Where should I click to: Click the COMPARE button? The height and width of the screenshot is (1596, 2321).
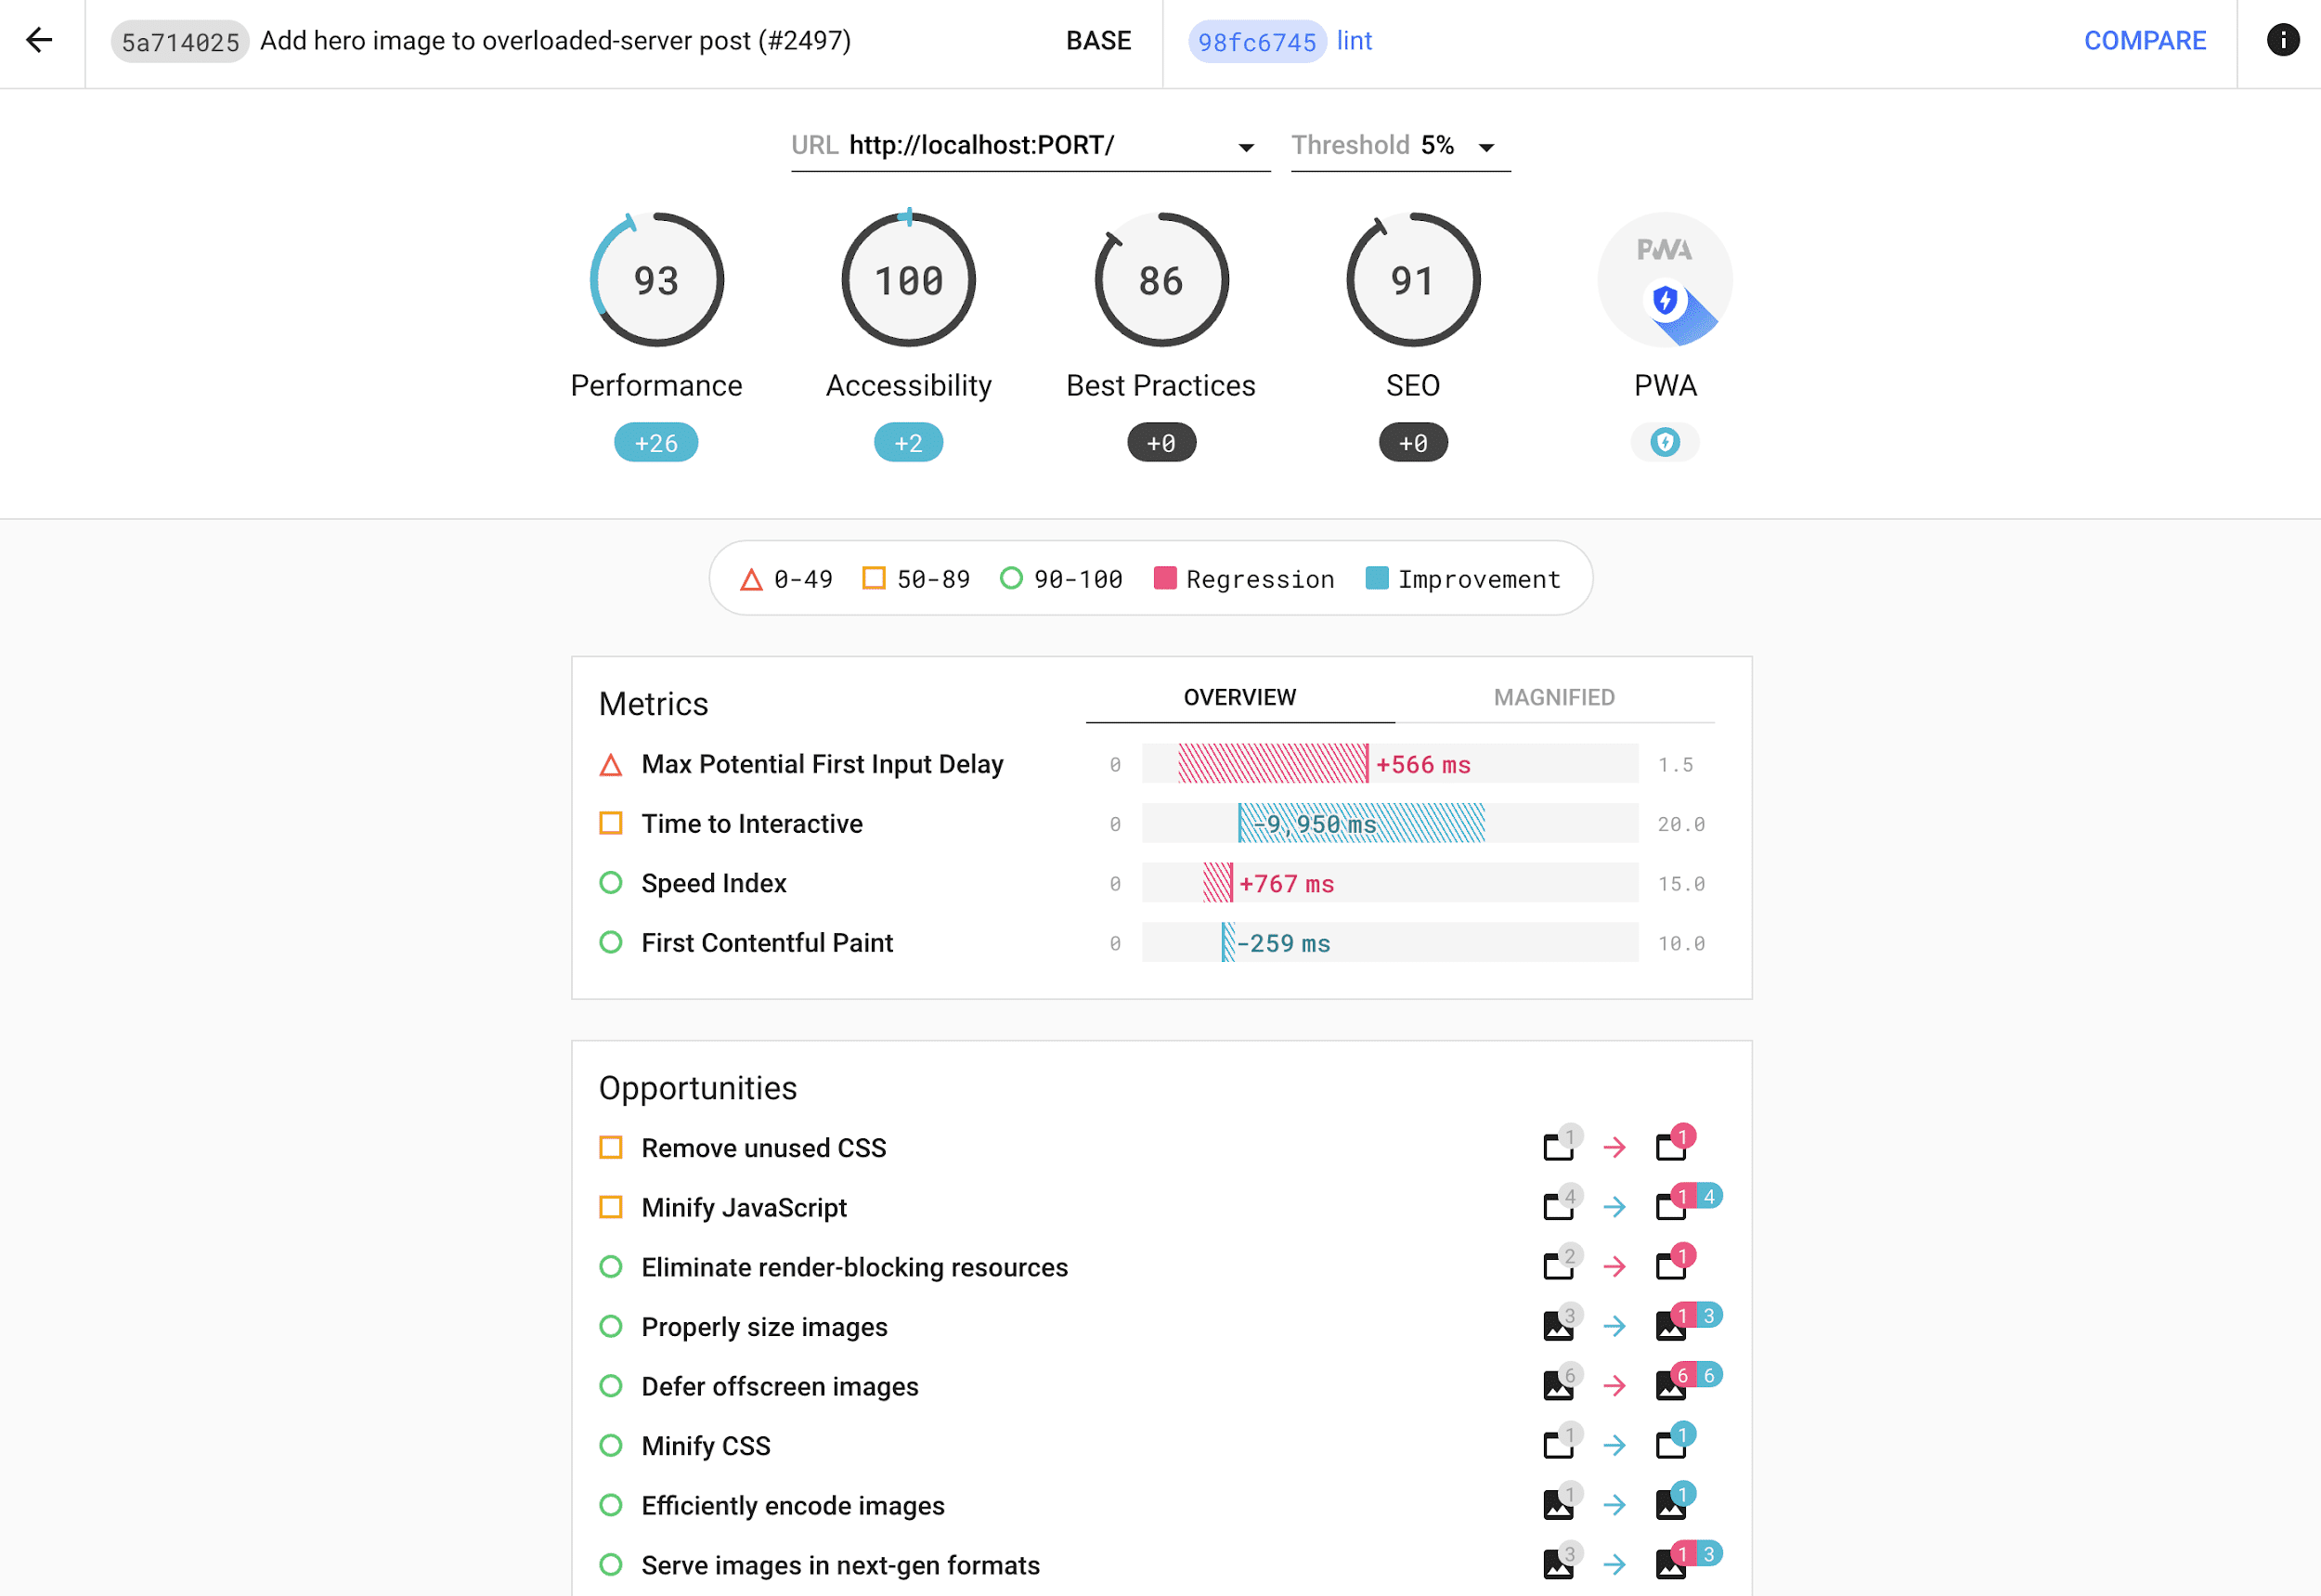point(2145,39)
